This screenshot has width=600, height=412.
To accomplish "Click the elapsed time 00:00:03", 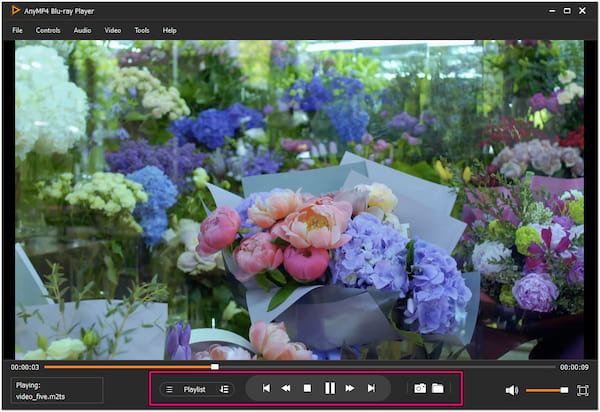I will (x=25, y=367).
